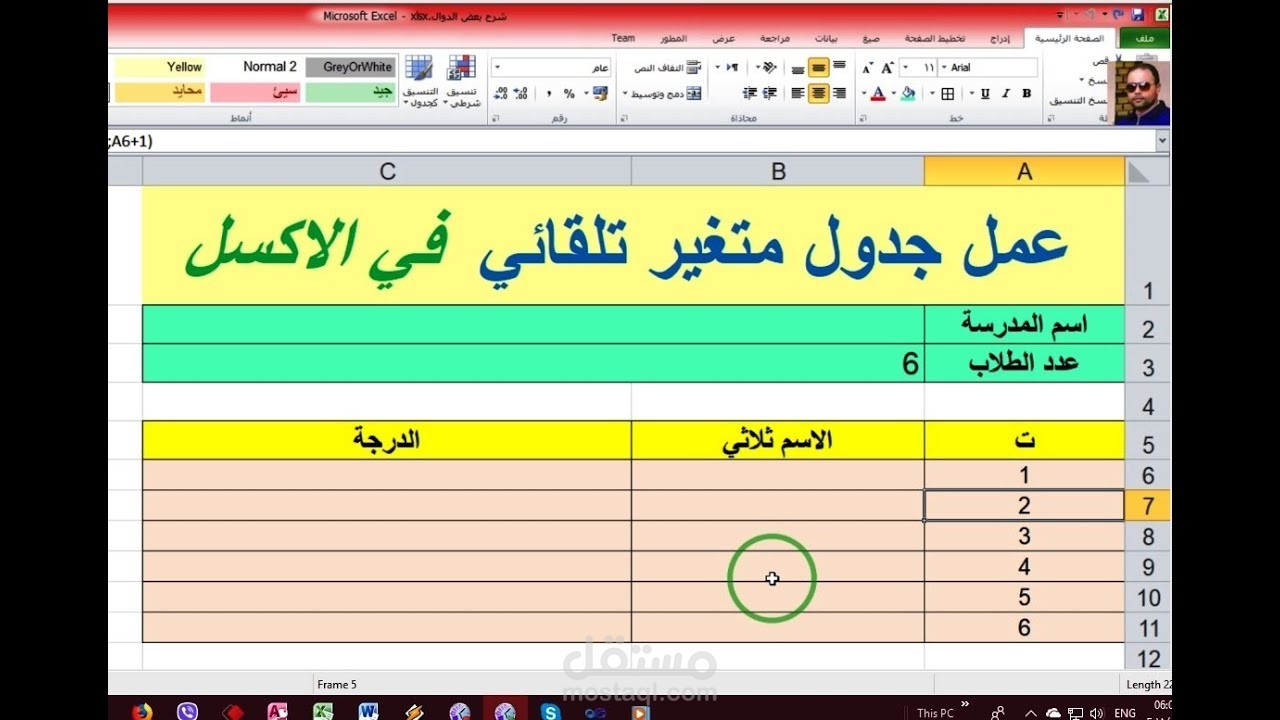Open Word from the taskbar
Viewport: 1280px width, 720px height.
tap(367, 711)
